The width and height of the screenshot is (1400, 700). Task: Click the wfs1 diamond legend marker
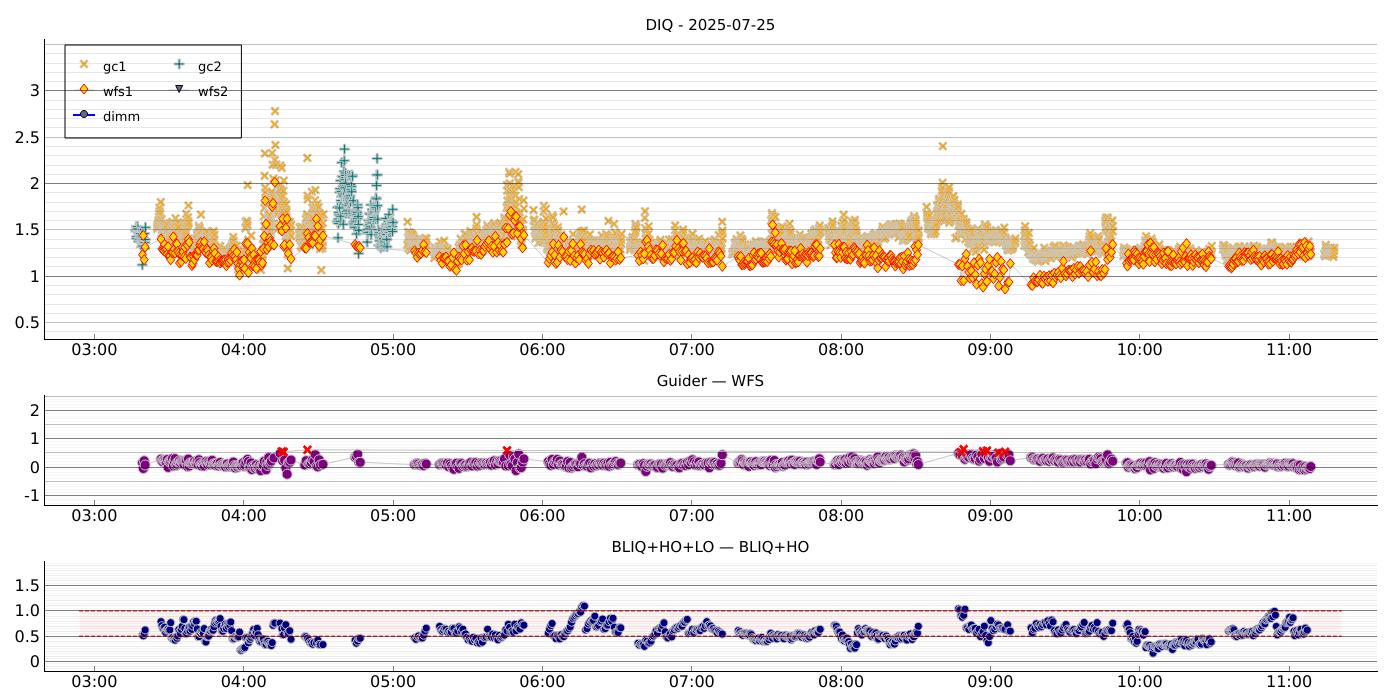(x=84, y=91)
